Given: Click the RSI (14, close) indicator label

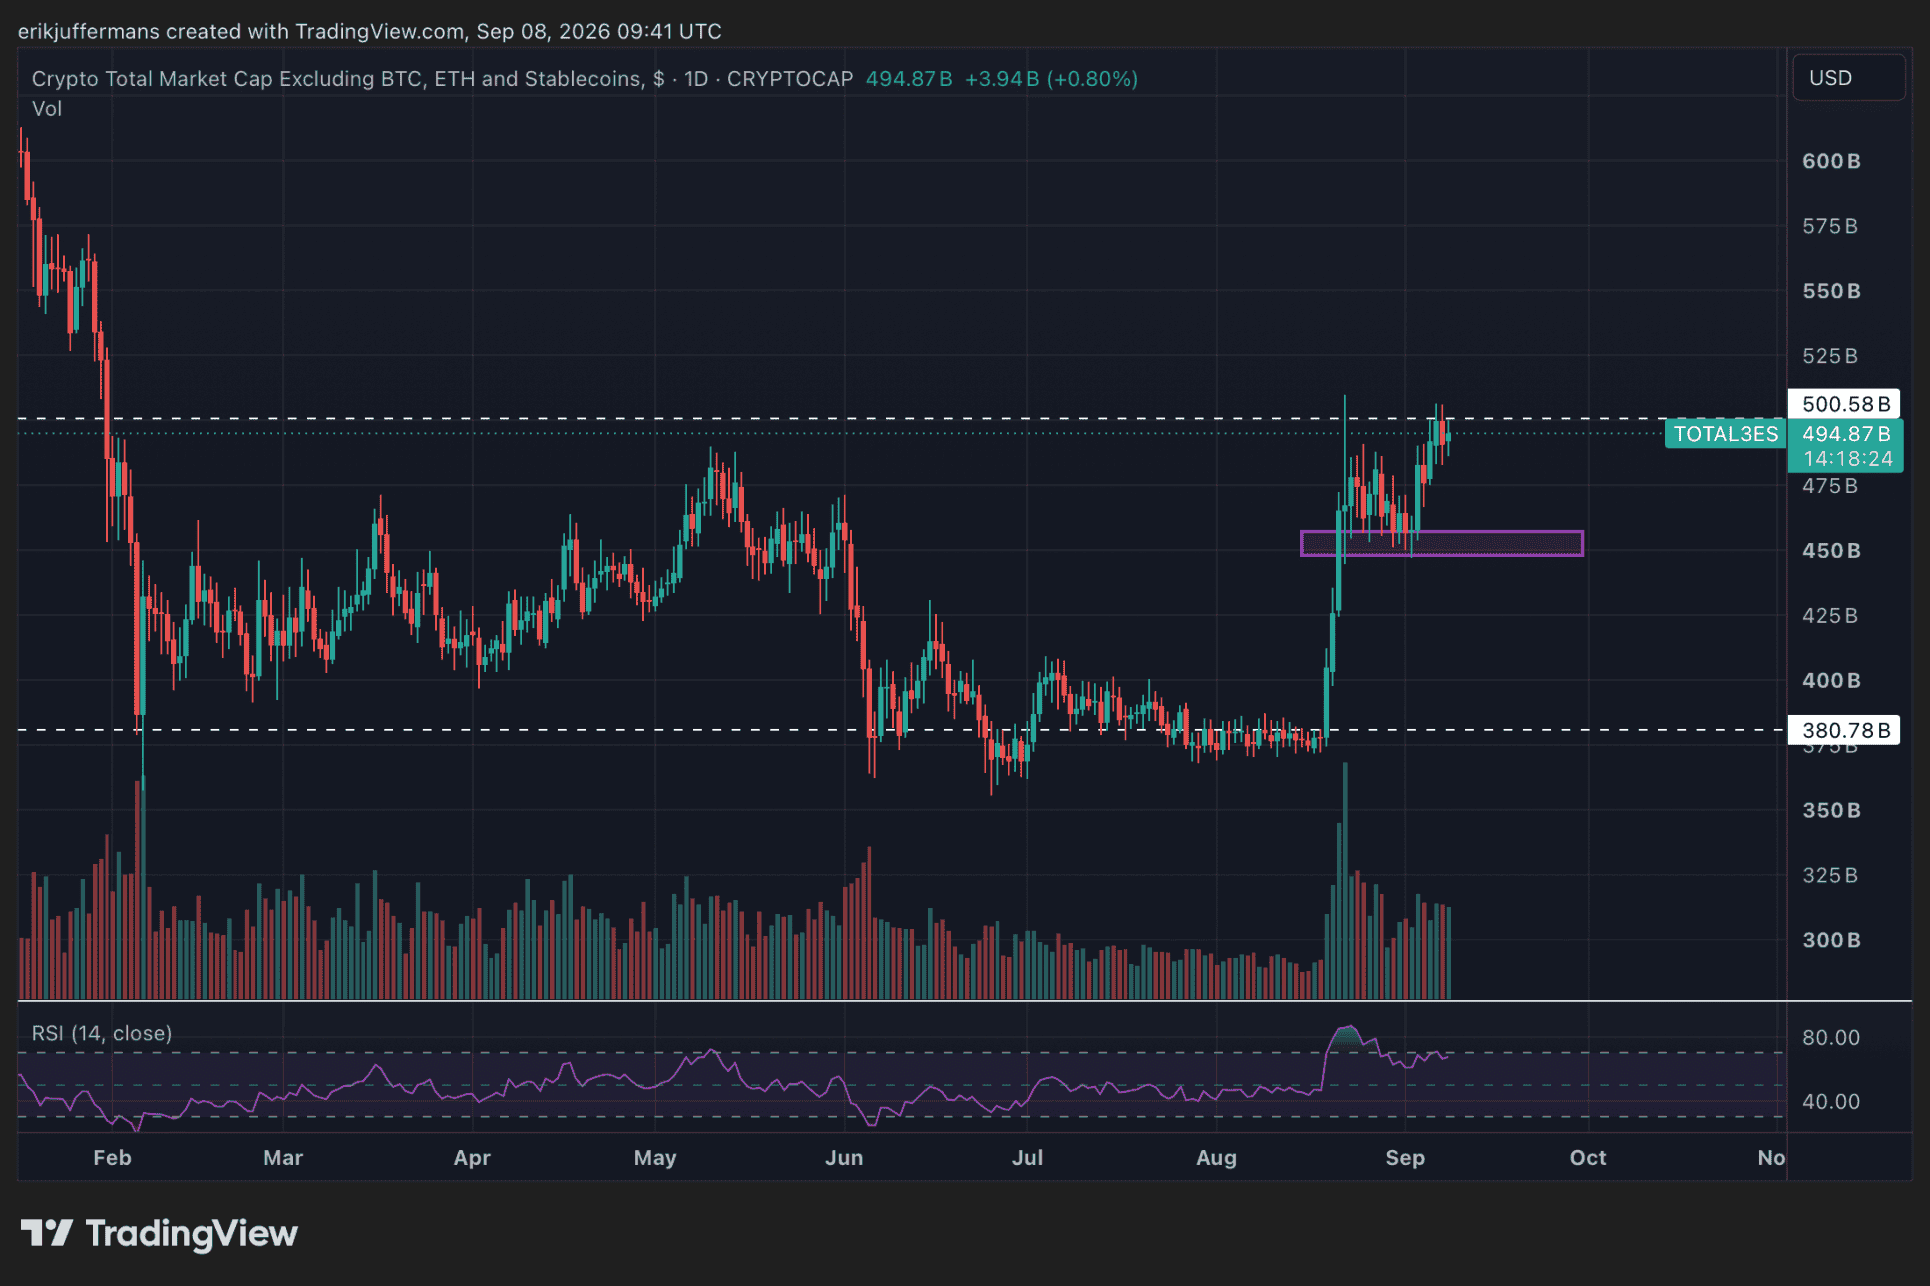Looking at the screenshot, I should 102,1033.
